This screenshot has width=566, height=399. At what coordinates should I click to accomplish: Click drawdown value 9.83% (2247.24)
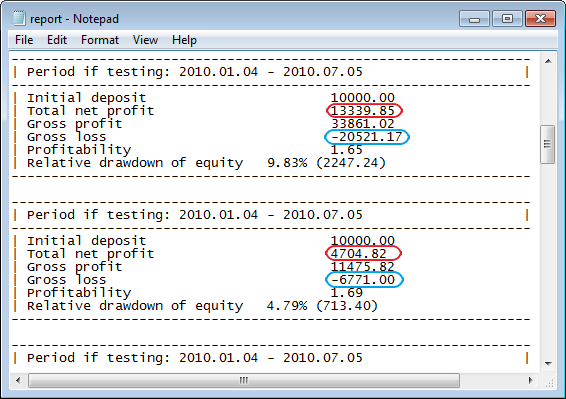click(326, 163)
